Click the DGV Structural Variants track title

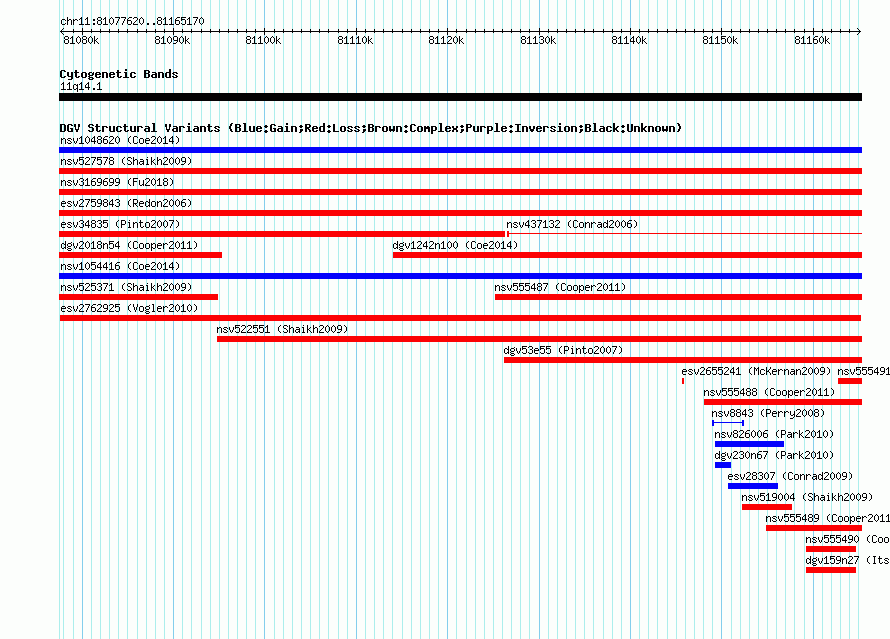pyautogui.click(x=371, y=128)
